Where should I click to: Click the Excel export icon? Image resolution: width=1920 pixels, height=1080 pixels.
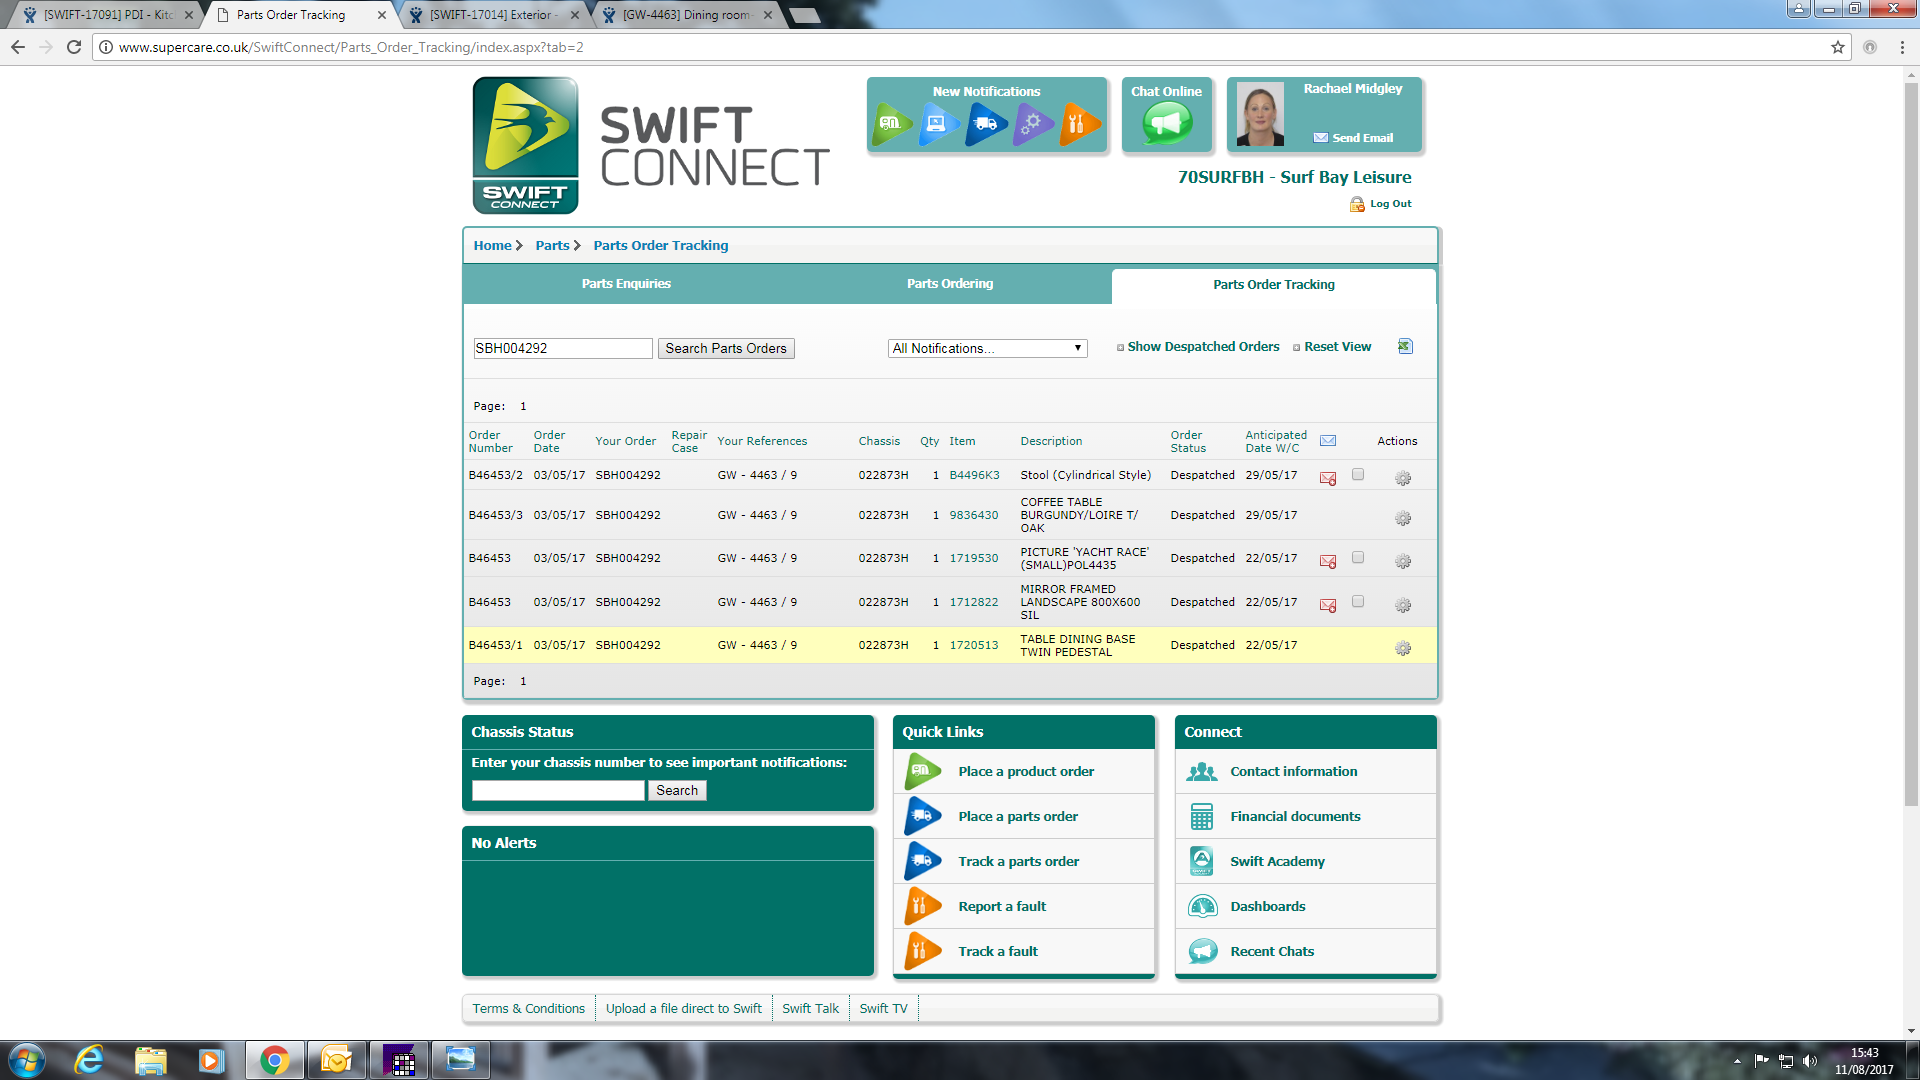[1405, 346]
